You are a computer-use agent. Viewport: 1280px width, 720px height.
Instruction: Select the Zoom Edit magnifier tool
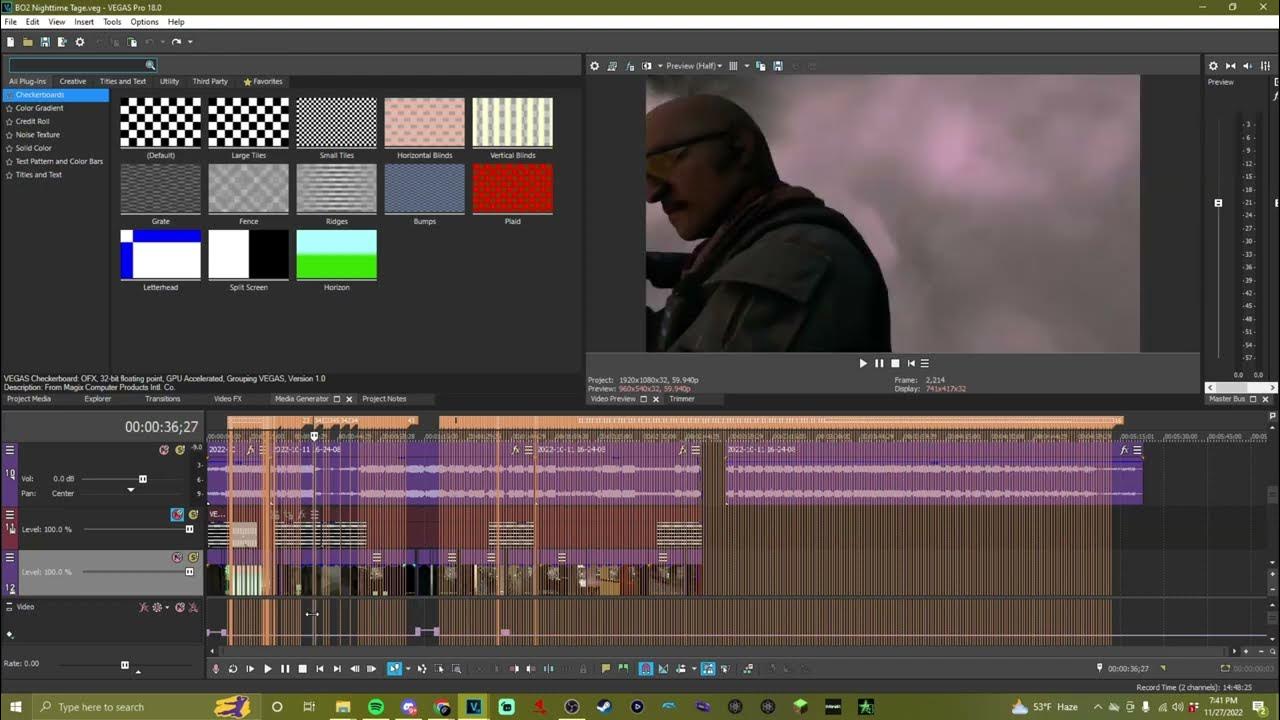[x=457, y=669]
